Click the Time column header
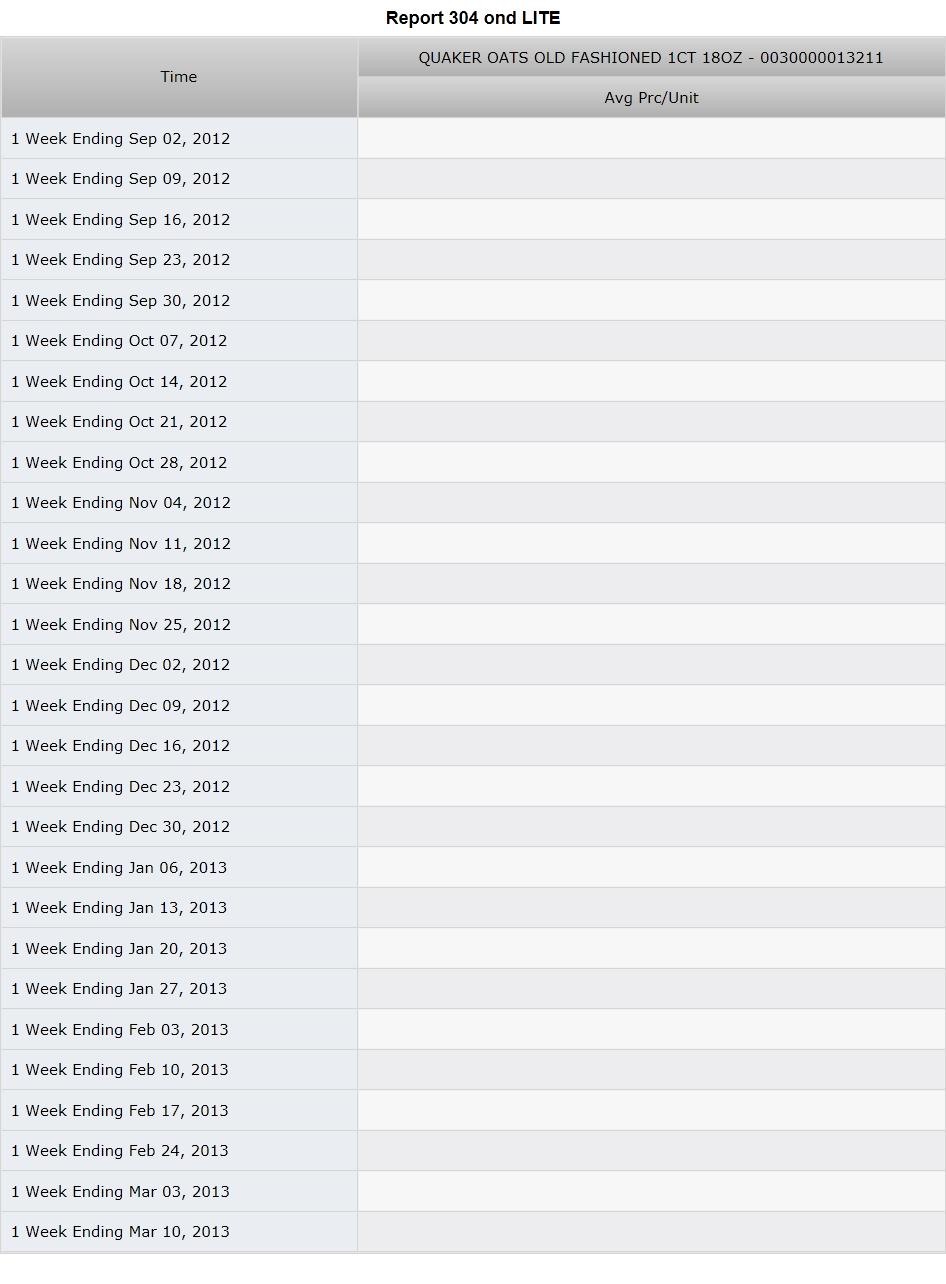 pos(179,77)
